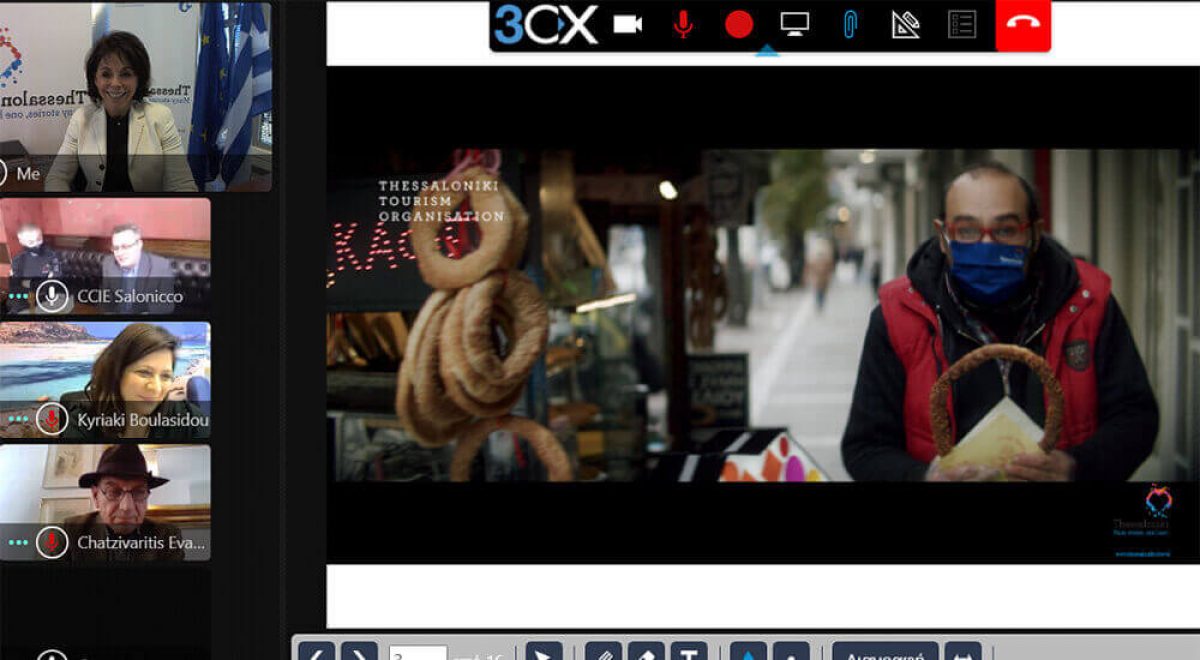Screen dimensions: 1200x660
Task: Open the screen sharing monitor icon
Action: point(795,24)
